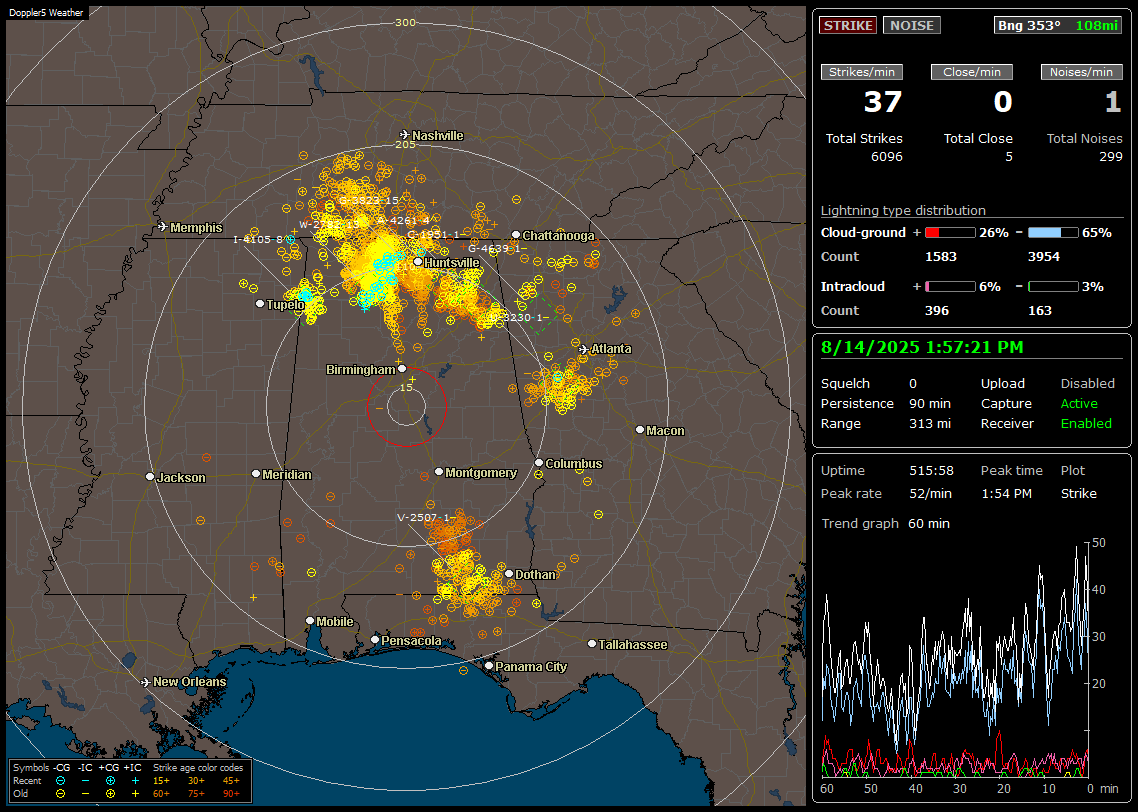Click the Old +IC yellow plus symbol
Viewport: 1138px width, 812px height.
pos(135,794)
